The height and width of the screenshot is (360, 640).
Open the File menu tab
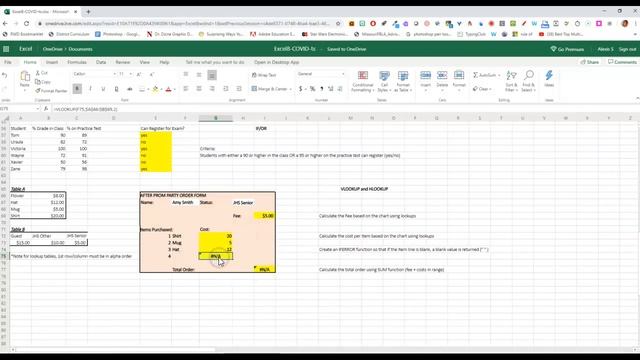click(8, 62)
